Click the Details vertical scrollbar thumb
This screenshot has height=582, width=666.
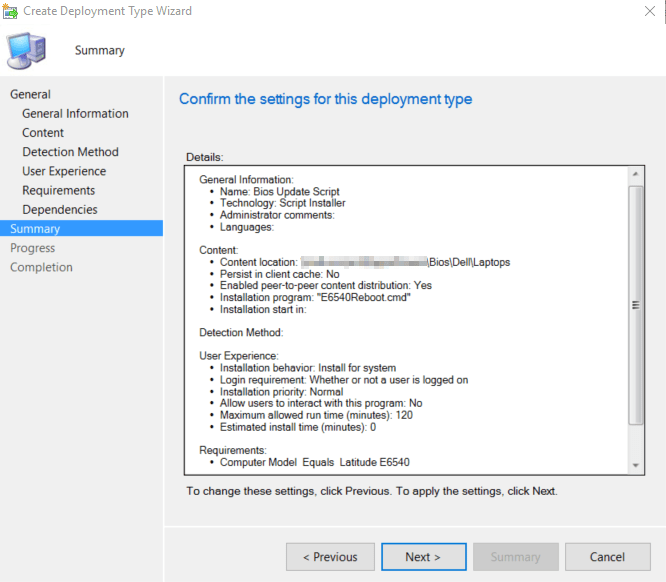[x=635, y=305]
